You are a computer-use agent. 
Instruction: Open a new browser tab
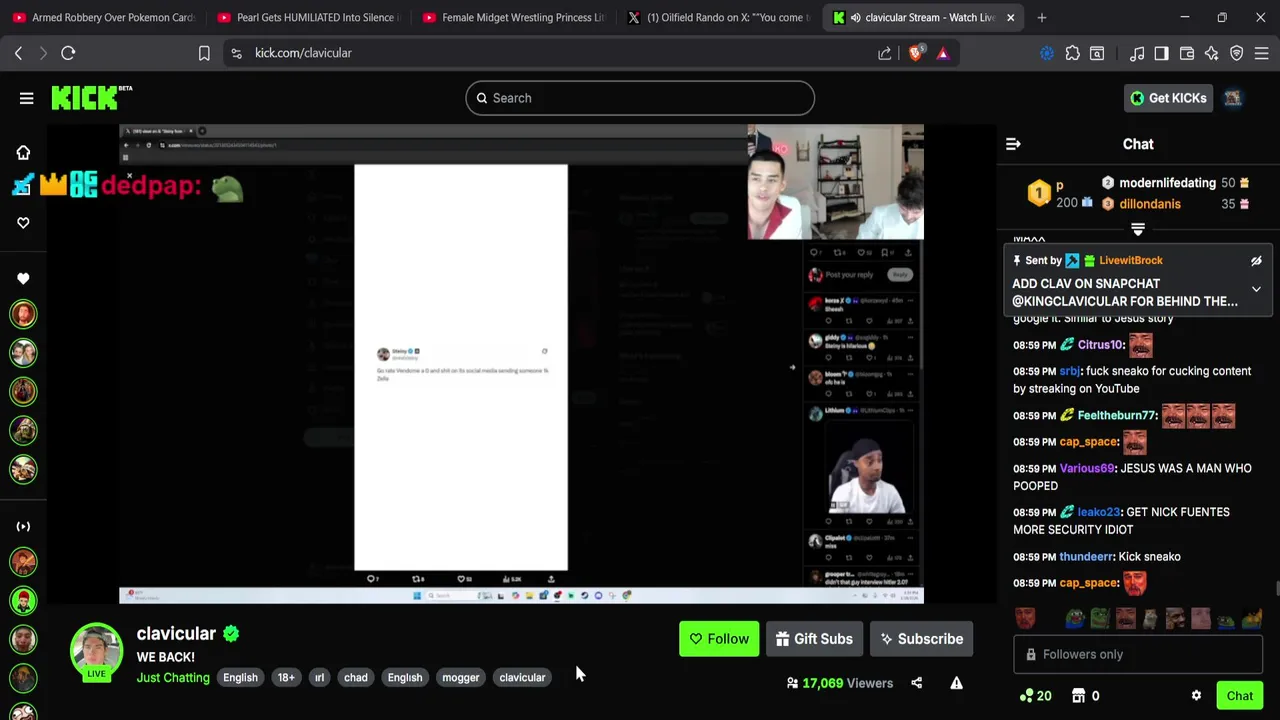pyautogui.click(x=1042, y=17)
